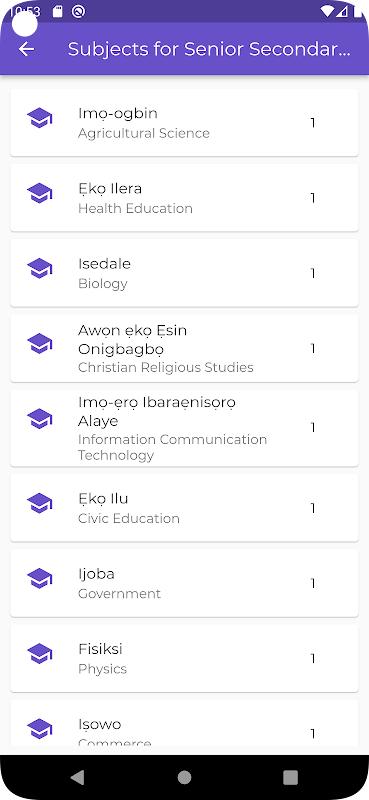This screenshot has width=369, height=800.
Task: Click the Subjects for Senior Secondary title
Action: click(x=209, y=49)
